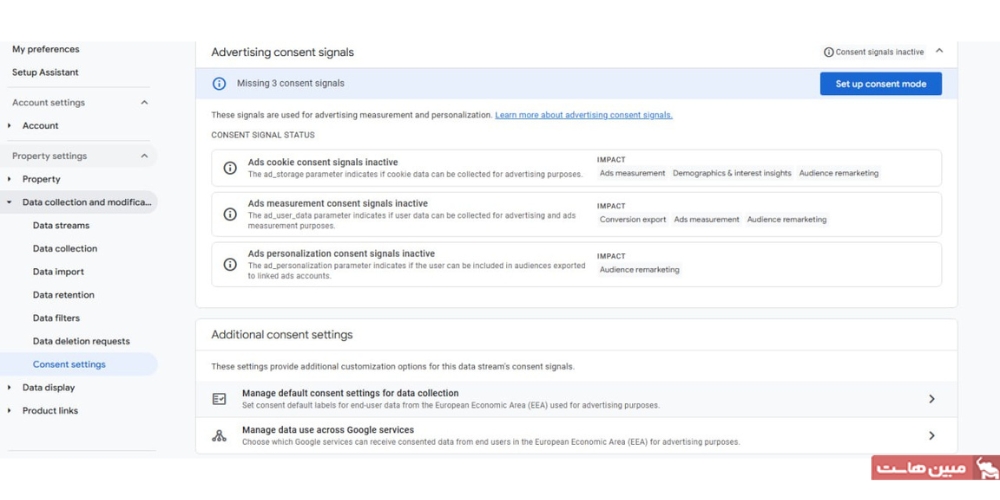Click info icon for Ads cookie consent signals

230,168
